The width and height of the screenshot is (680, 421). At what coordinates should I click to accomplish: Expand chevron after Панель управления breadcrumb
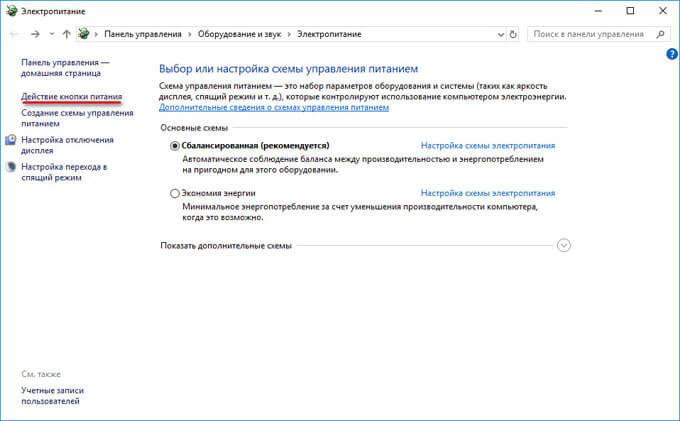click(x=190, y=34)
